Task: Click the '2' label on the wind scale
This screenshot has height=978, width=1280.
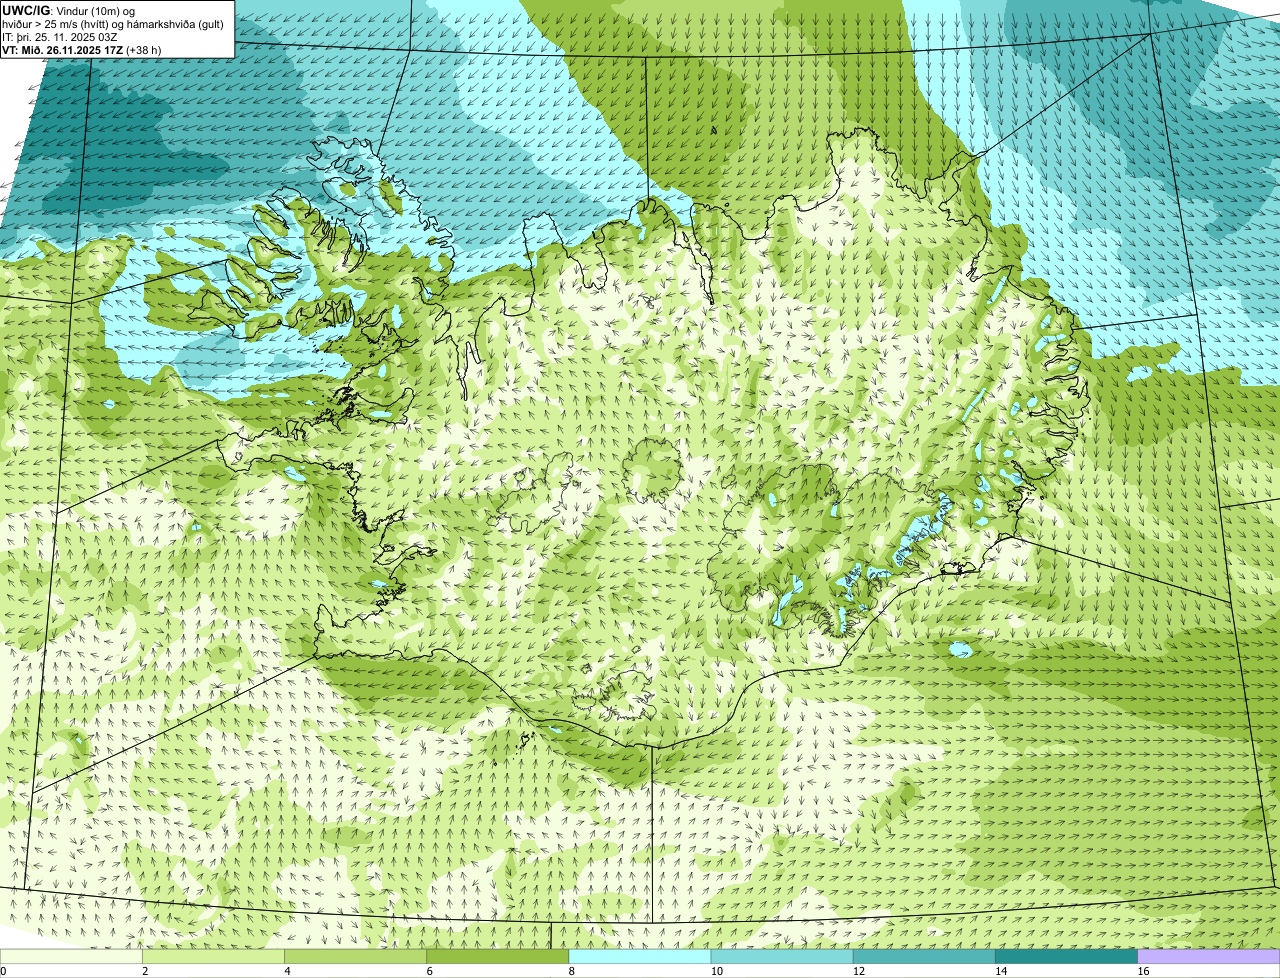Action: pos(145,971)
